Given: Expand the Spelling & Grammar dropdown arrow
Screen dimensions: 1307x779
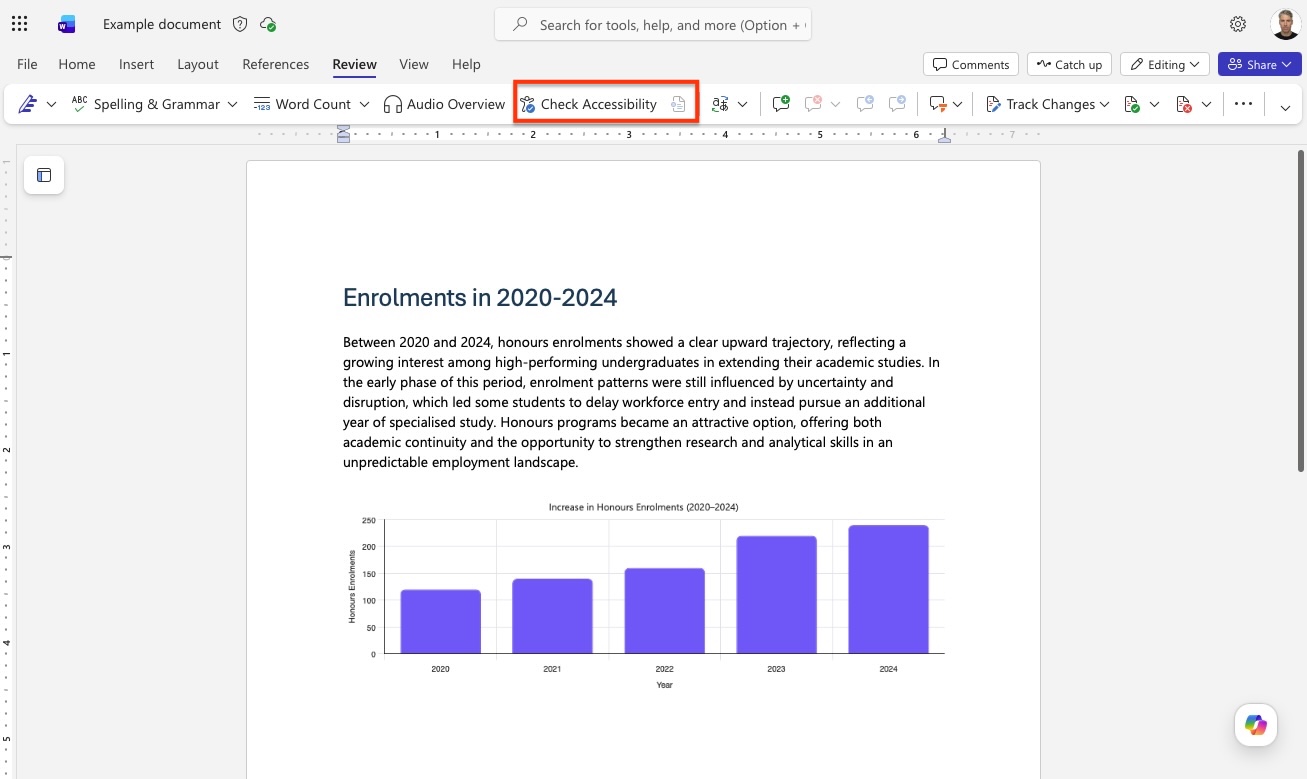Looking at the screenshot, I should (232, 104).
